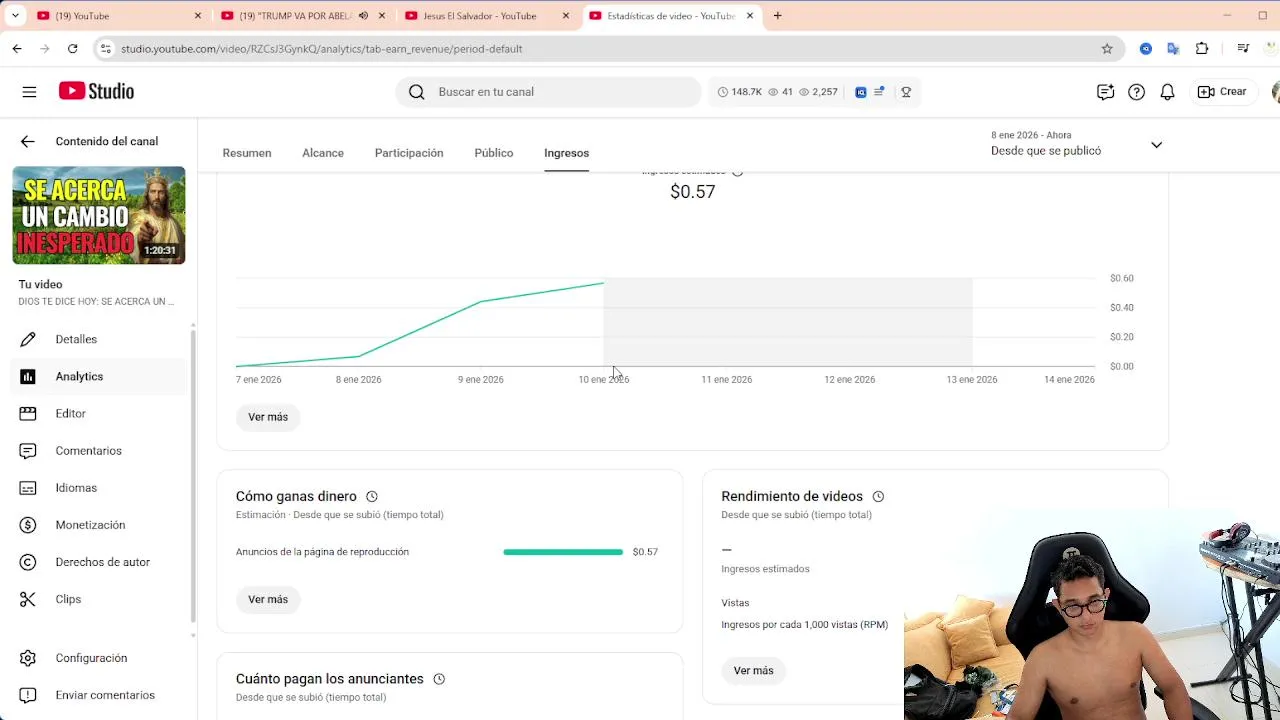Open the browser extensions puzzle icon

[1202, 48]
